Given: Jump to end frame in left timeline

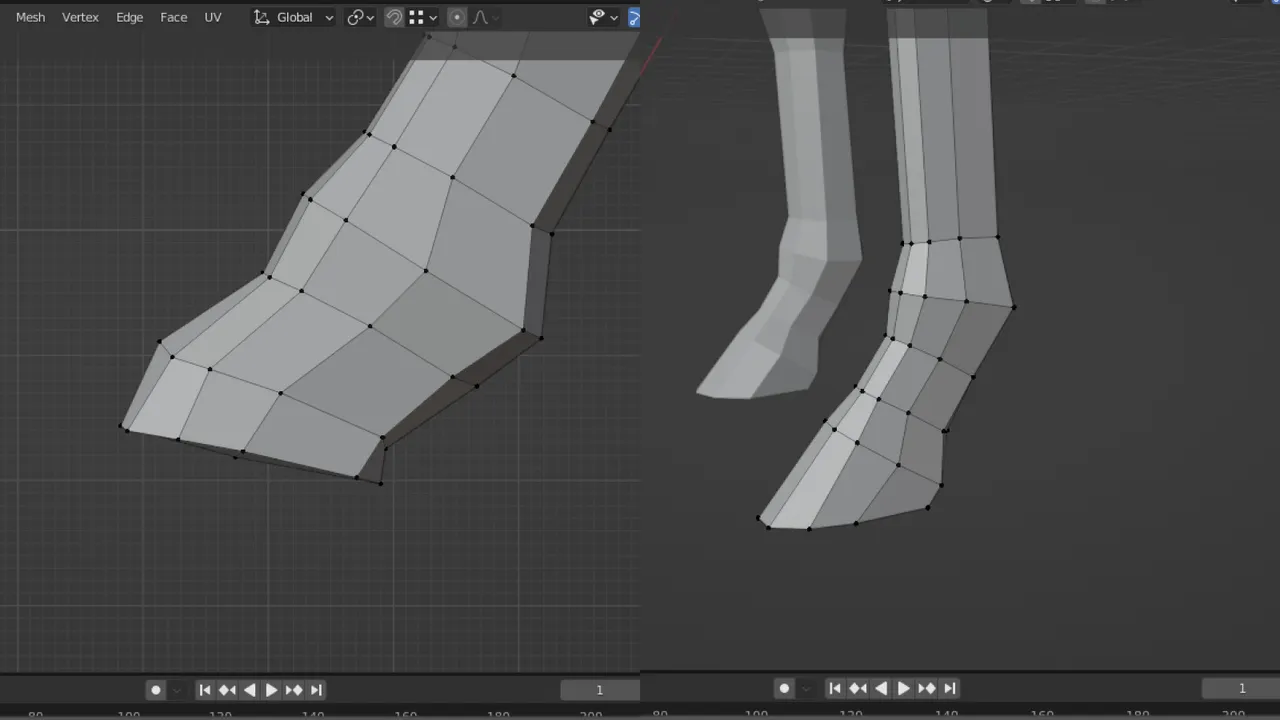Looking at the screenshot, I should (x=316, y=690).
